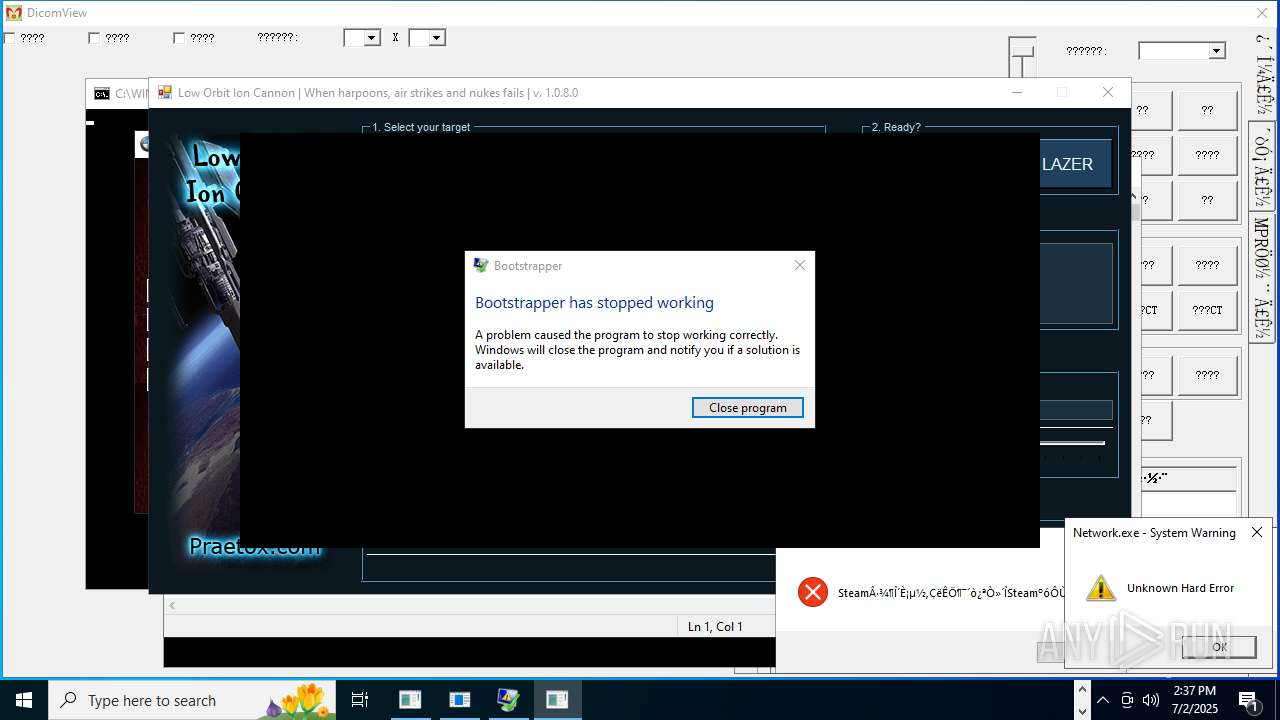
Task: Close the DicomView window
Action: (x=1262, y=13)
